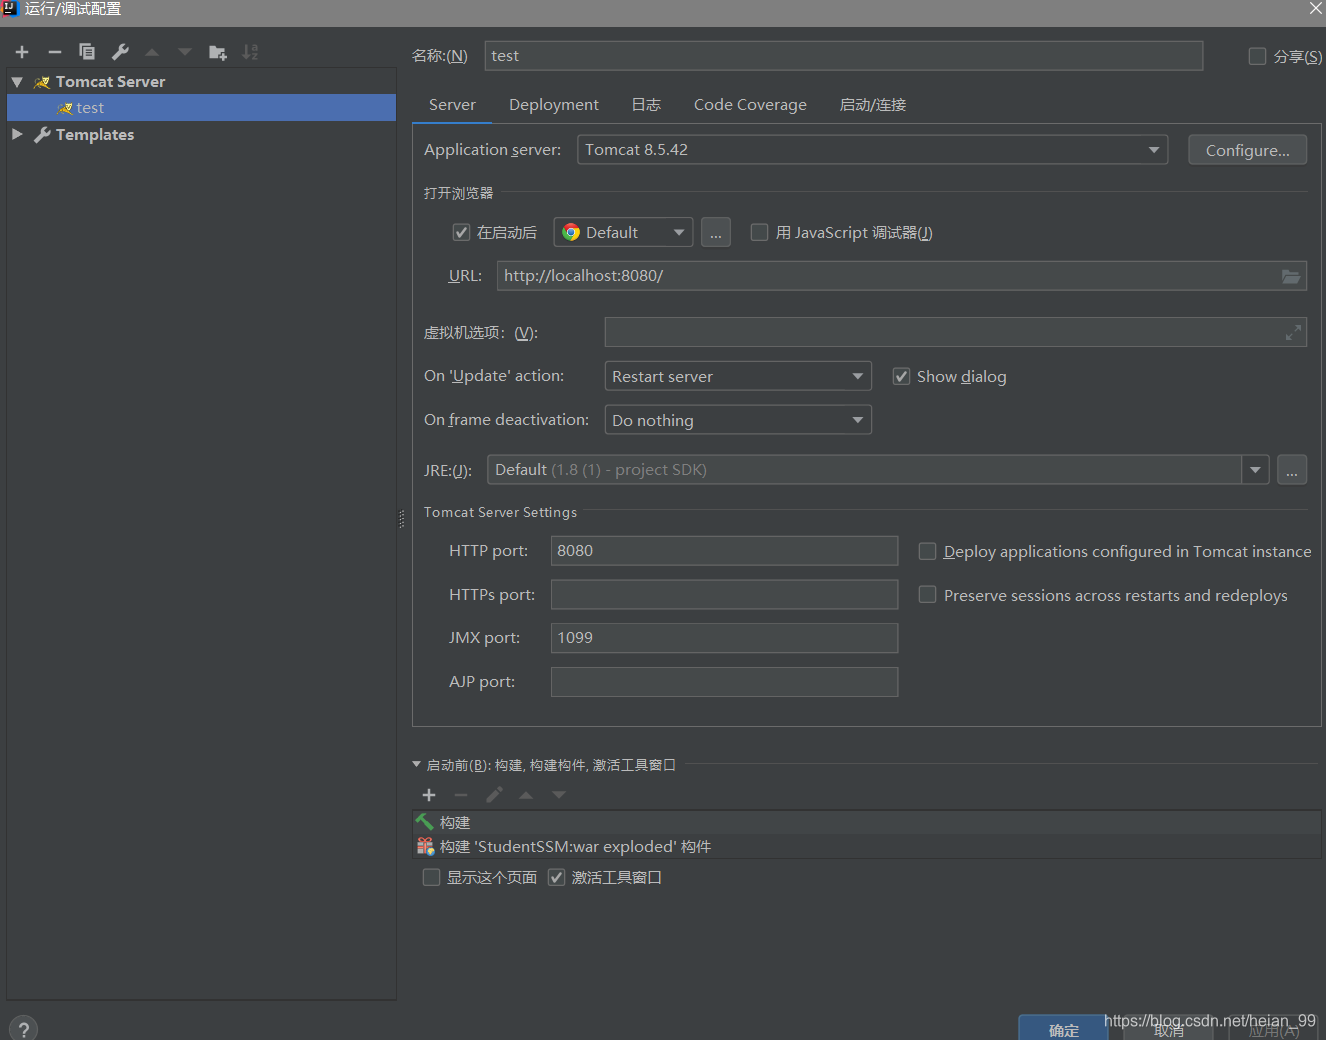The width and height of the screenshot is (1326, 1040).
Task: Enable Deploy applications configured in Tomcat instance
Action: [927, 551]
